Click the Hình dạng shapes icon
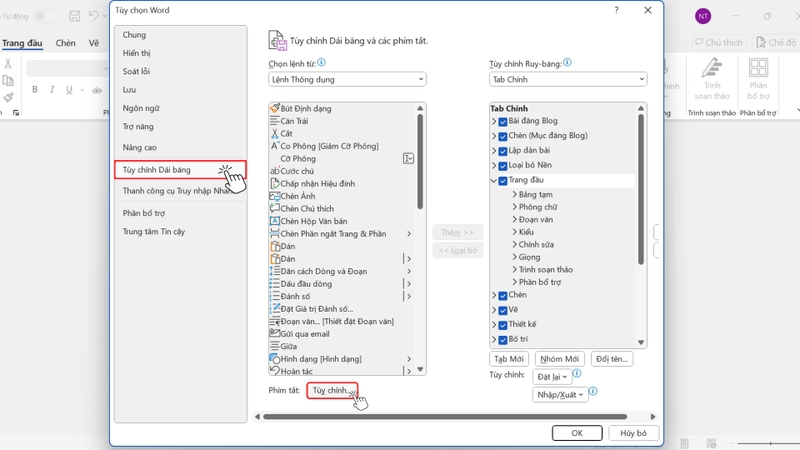Screen dimensions: 800x450 (x=274, y=359)
